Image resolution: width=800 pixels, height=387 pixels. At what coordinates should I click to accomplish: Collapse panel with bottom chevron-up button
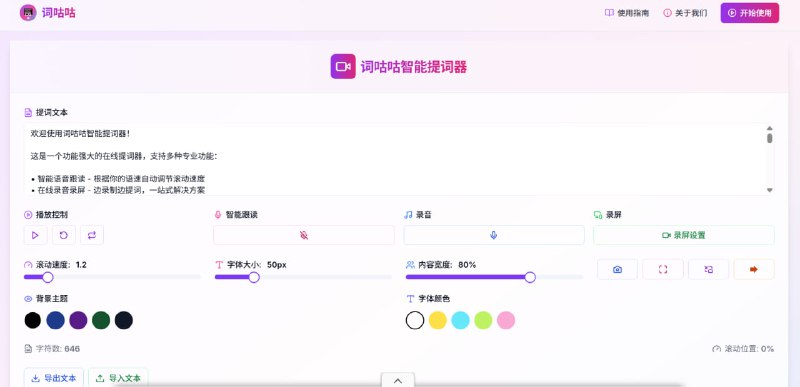pyautogui.click(x=398, y=380)
